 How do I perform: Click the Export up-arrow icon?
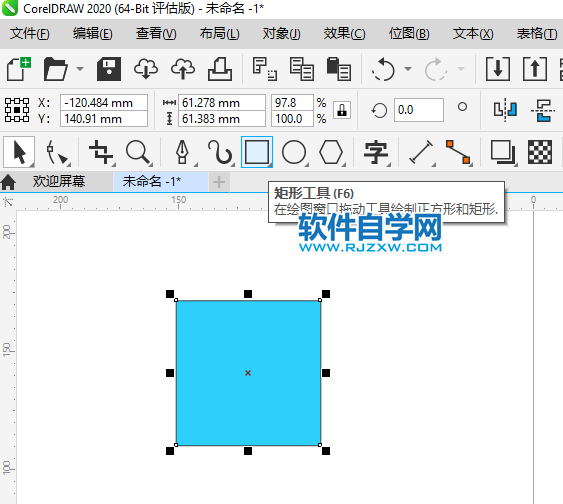point(535,69)
